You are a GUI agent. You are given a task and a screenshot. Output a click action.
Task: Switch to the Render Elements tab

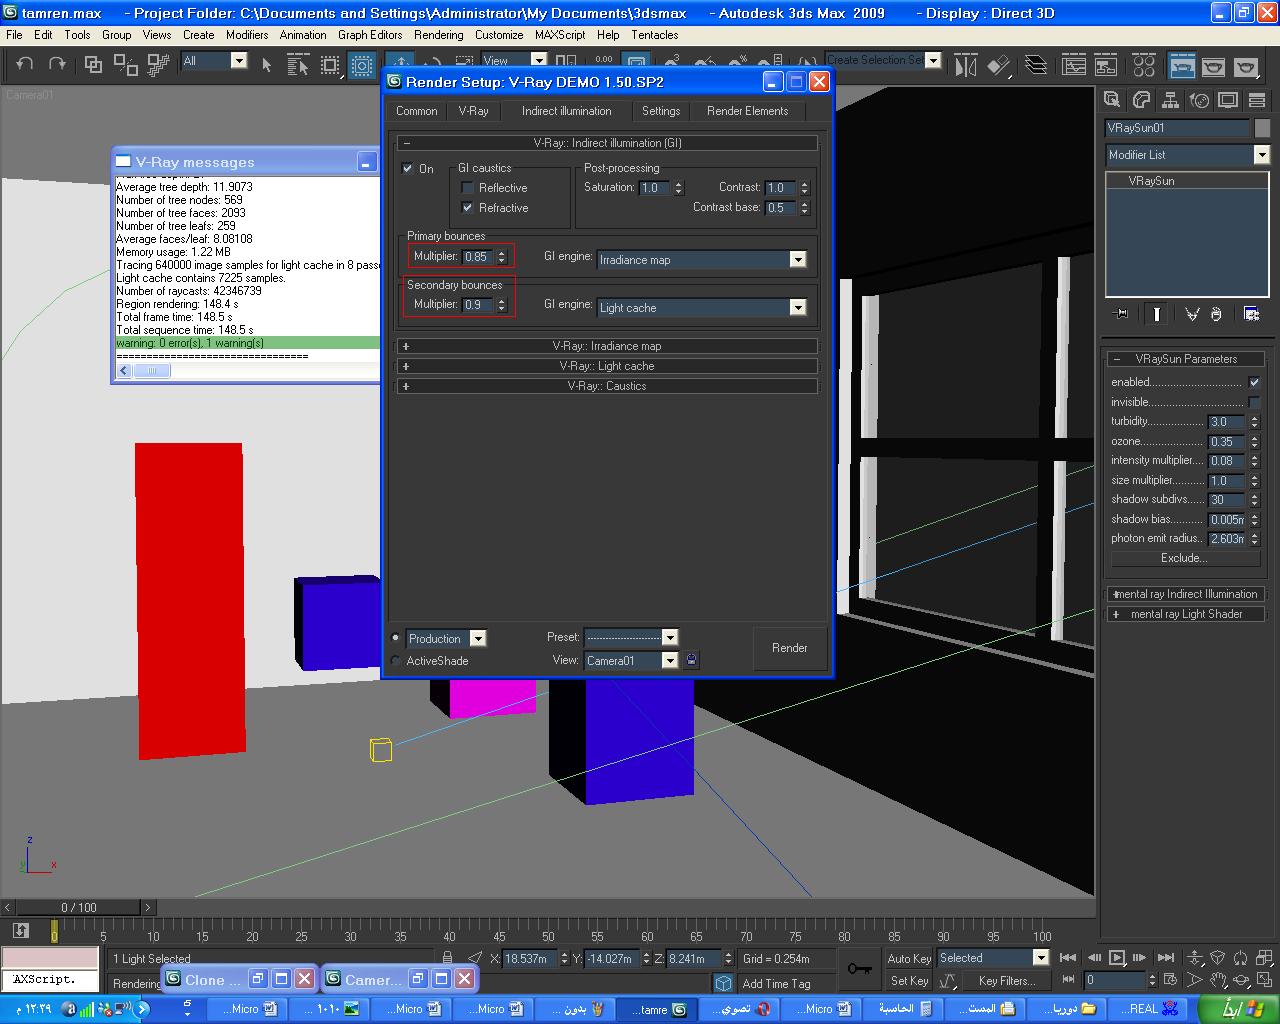click(747, 111)
